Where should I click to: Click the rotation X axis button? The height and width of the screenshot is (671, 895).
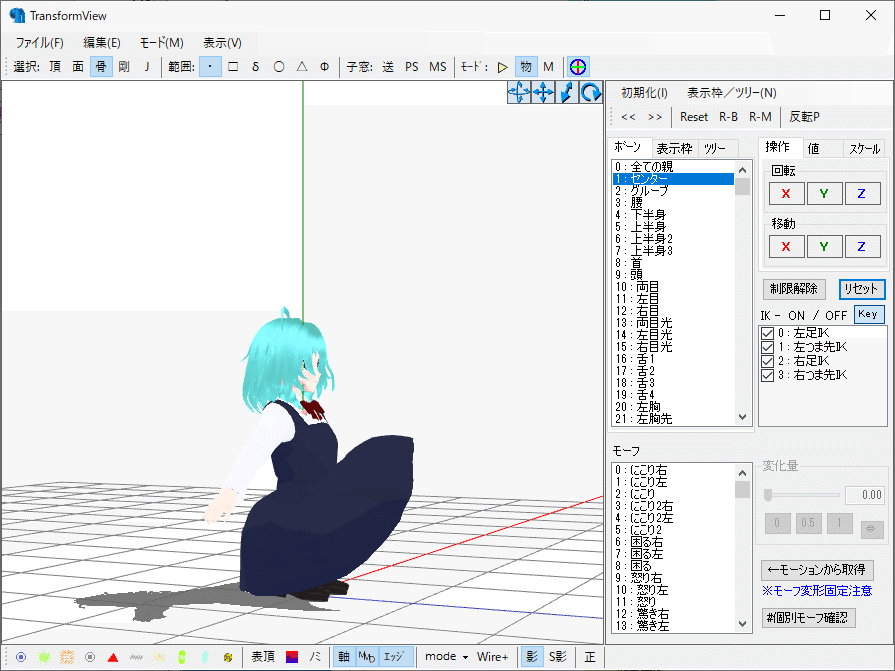[786, 193]
